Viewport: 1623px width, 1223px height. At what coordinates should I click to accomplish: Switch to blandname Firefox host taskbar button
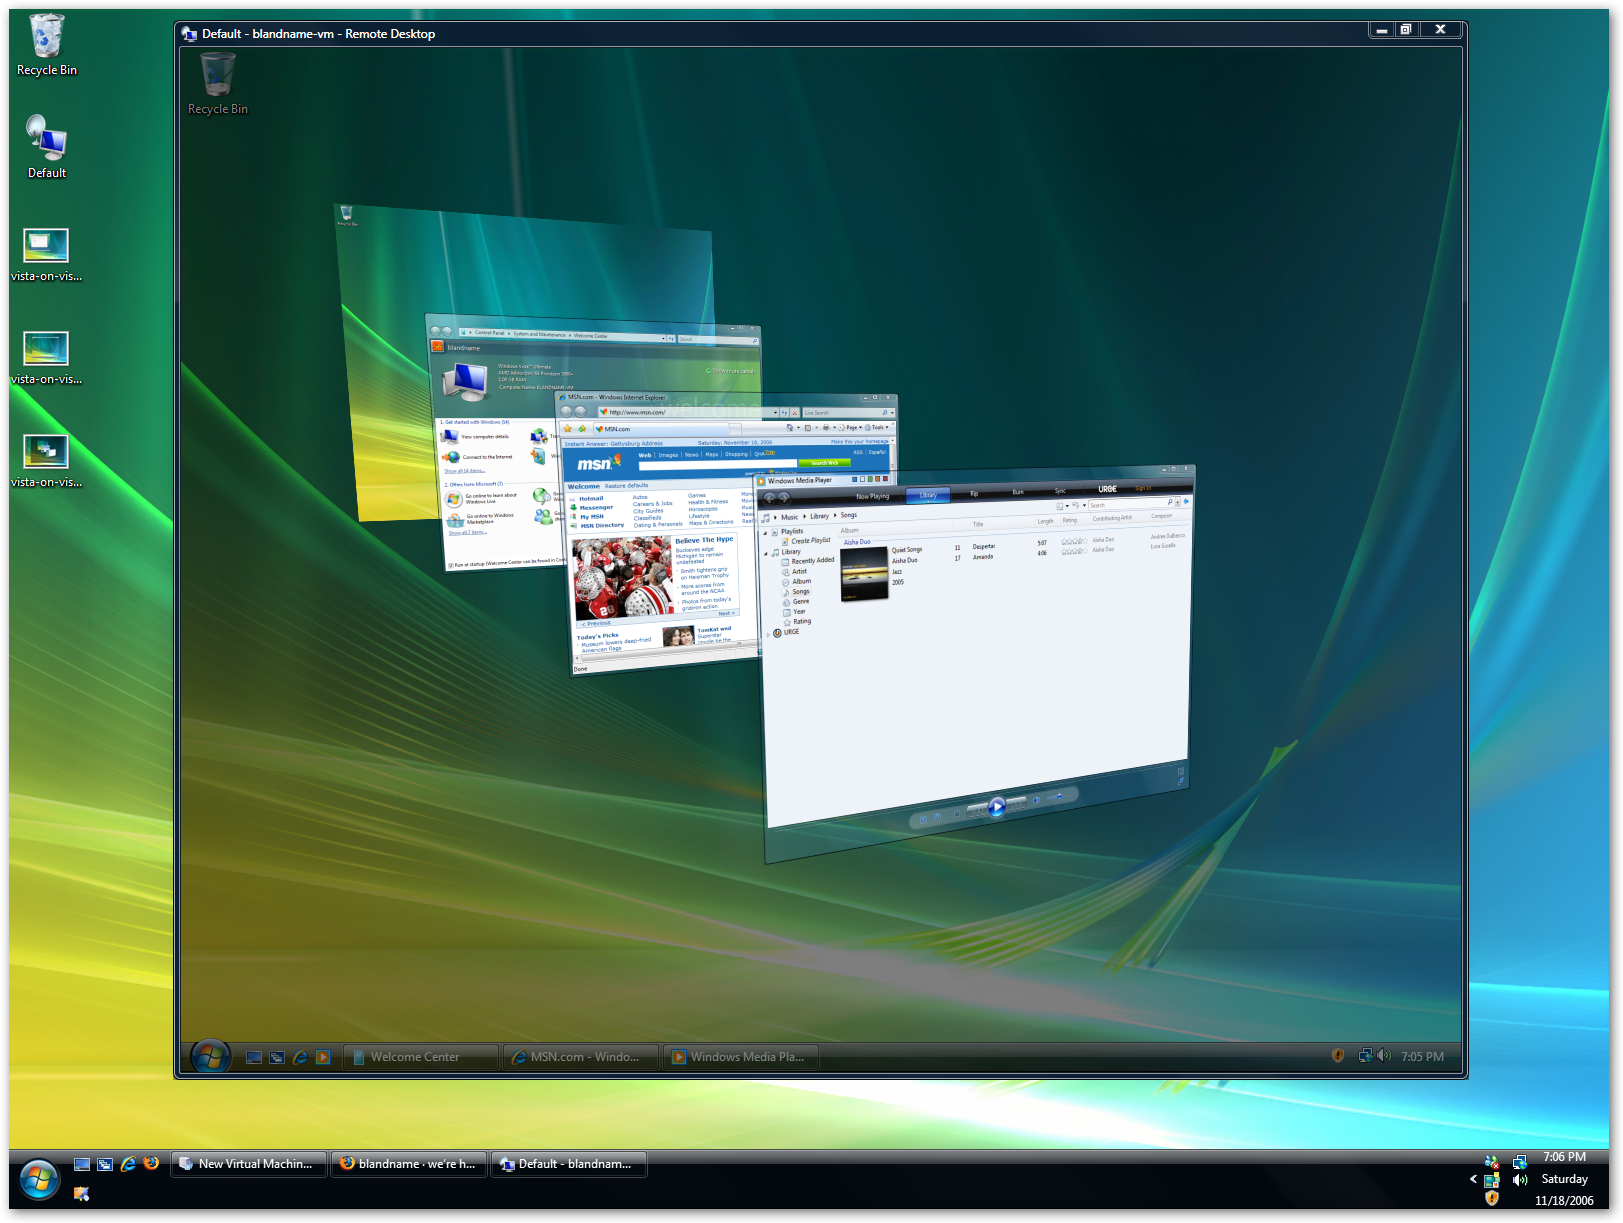coord(409,1164)
